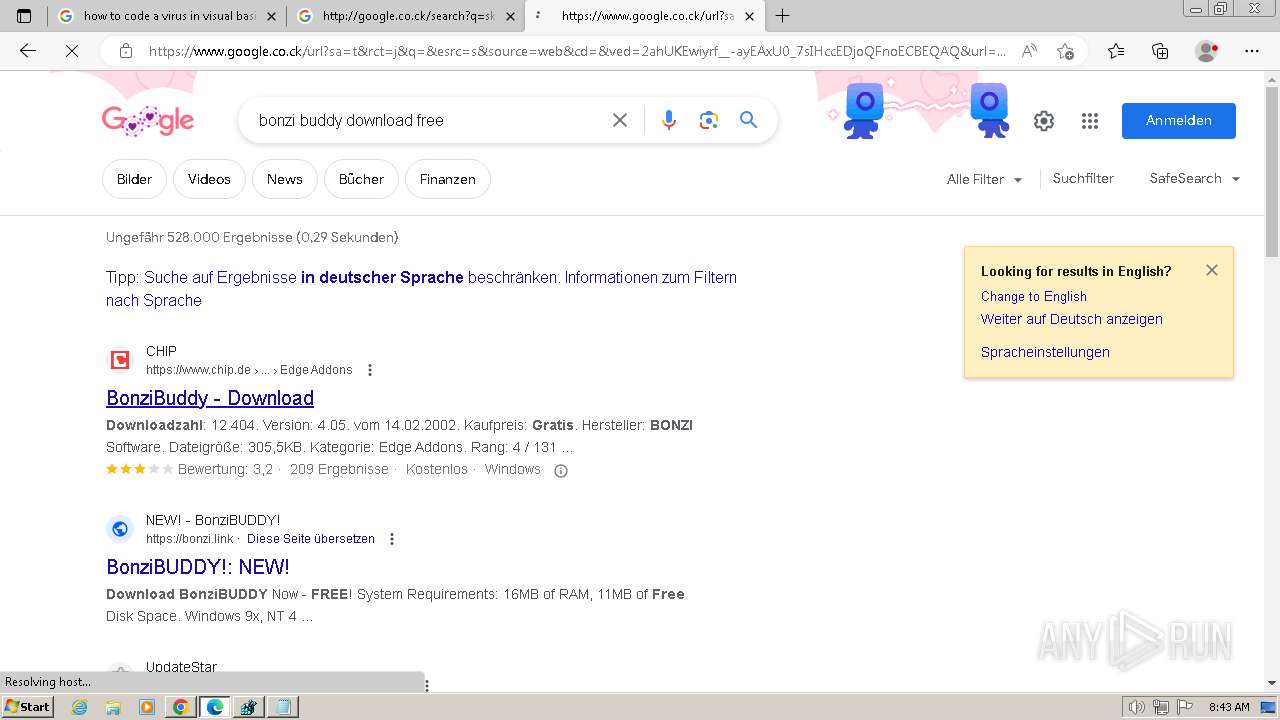This screenshot has height=720, width=1280.
Task: Open a new browser tab
Action: pyautogui.click(x=782, y=16)
